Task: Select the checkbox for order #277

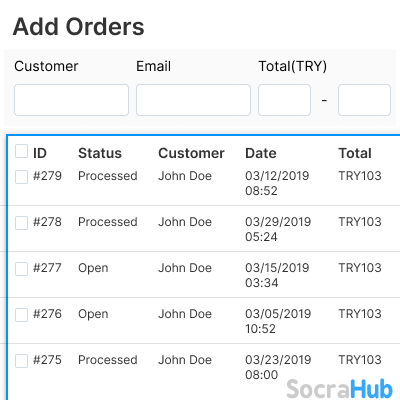Action: [22, 269]
